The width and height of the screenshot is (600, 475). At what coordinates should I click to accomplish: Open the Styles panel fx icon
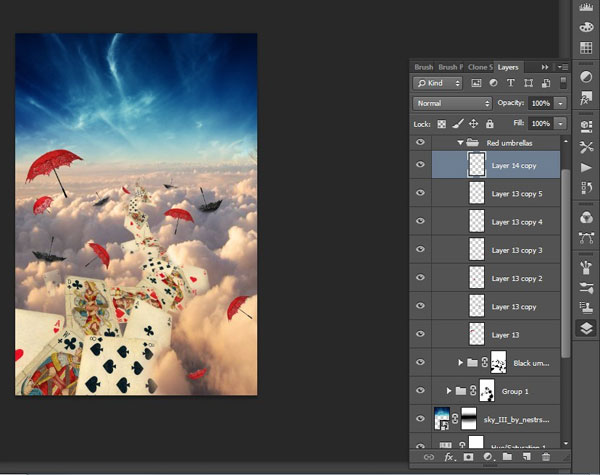click(x=586, y=98)
